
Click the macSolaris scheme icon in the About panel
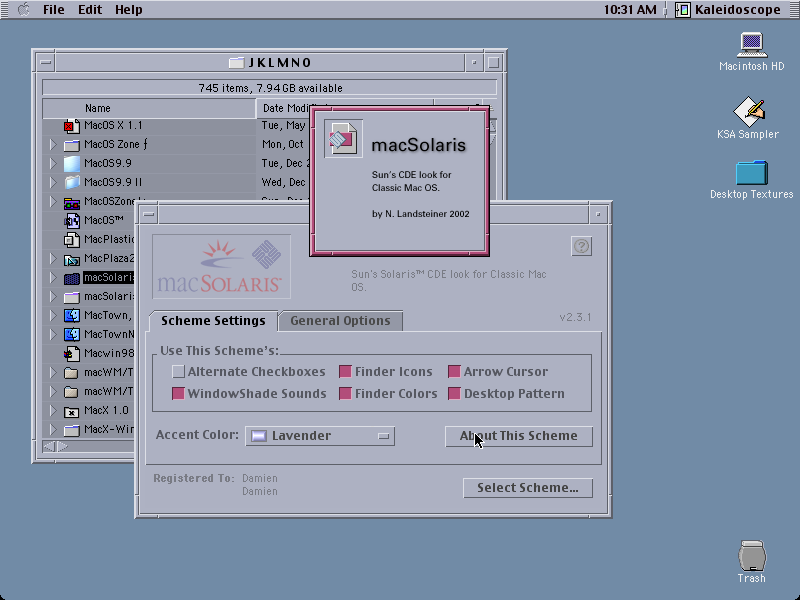[x=343, y=139]
